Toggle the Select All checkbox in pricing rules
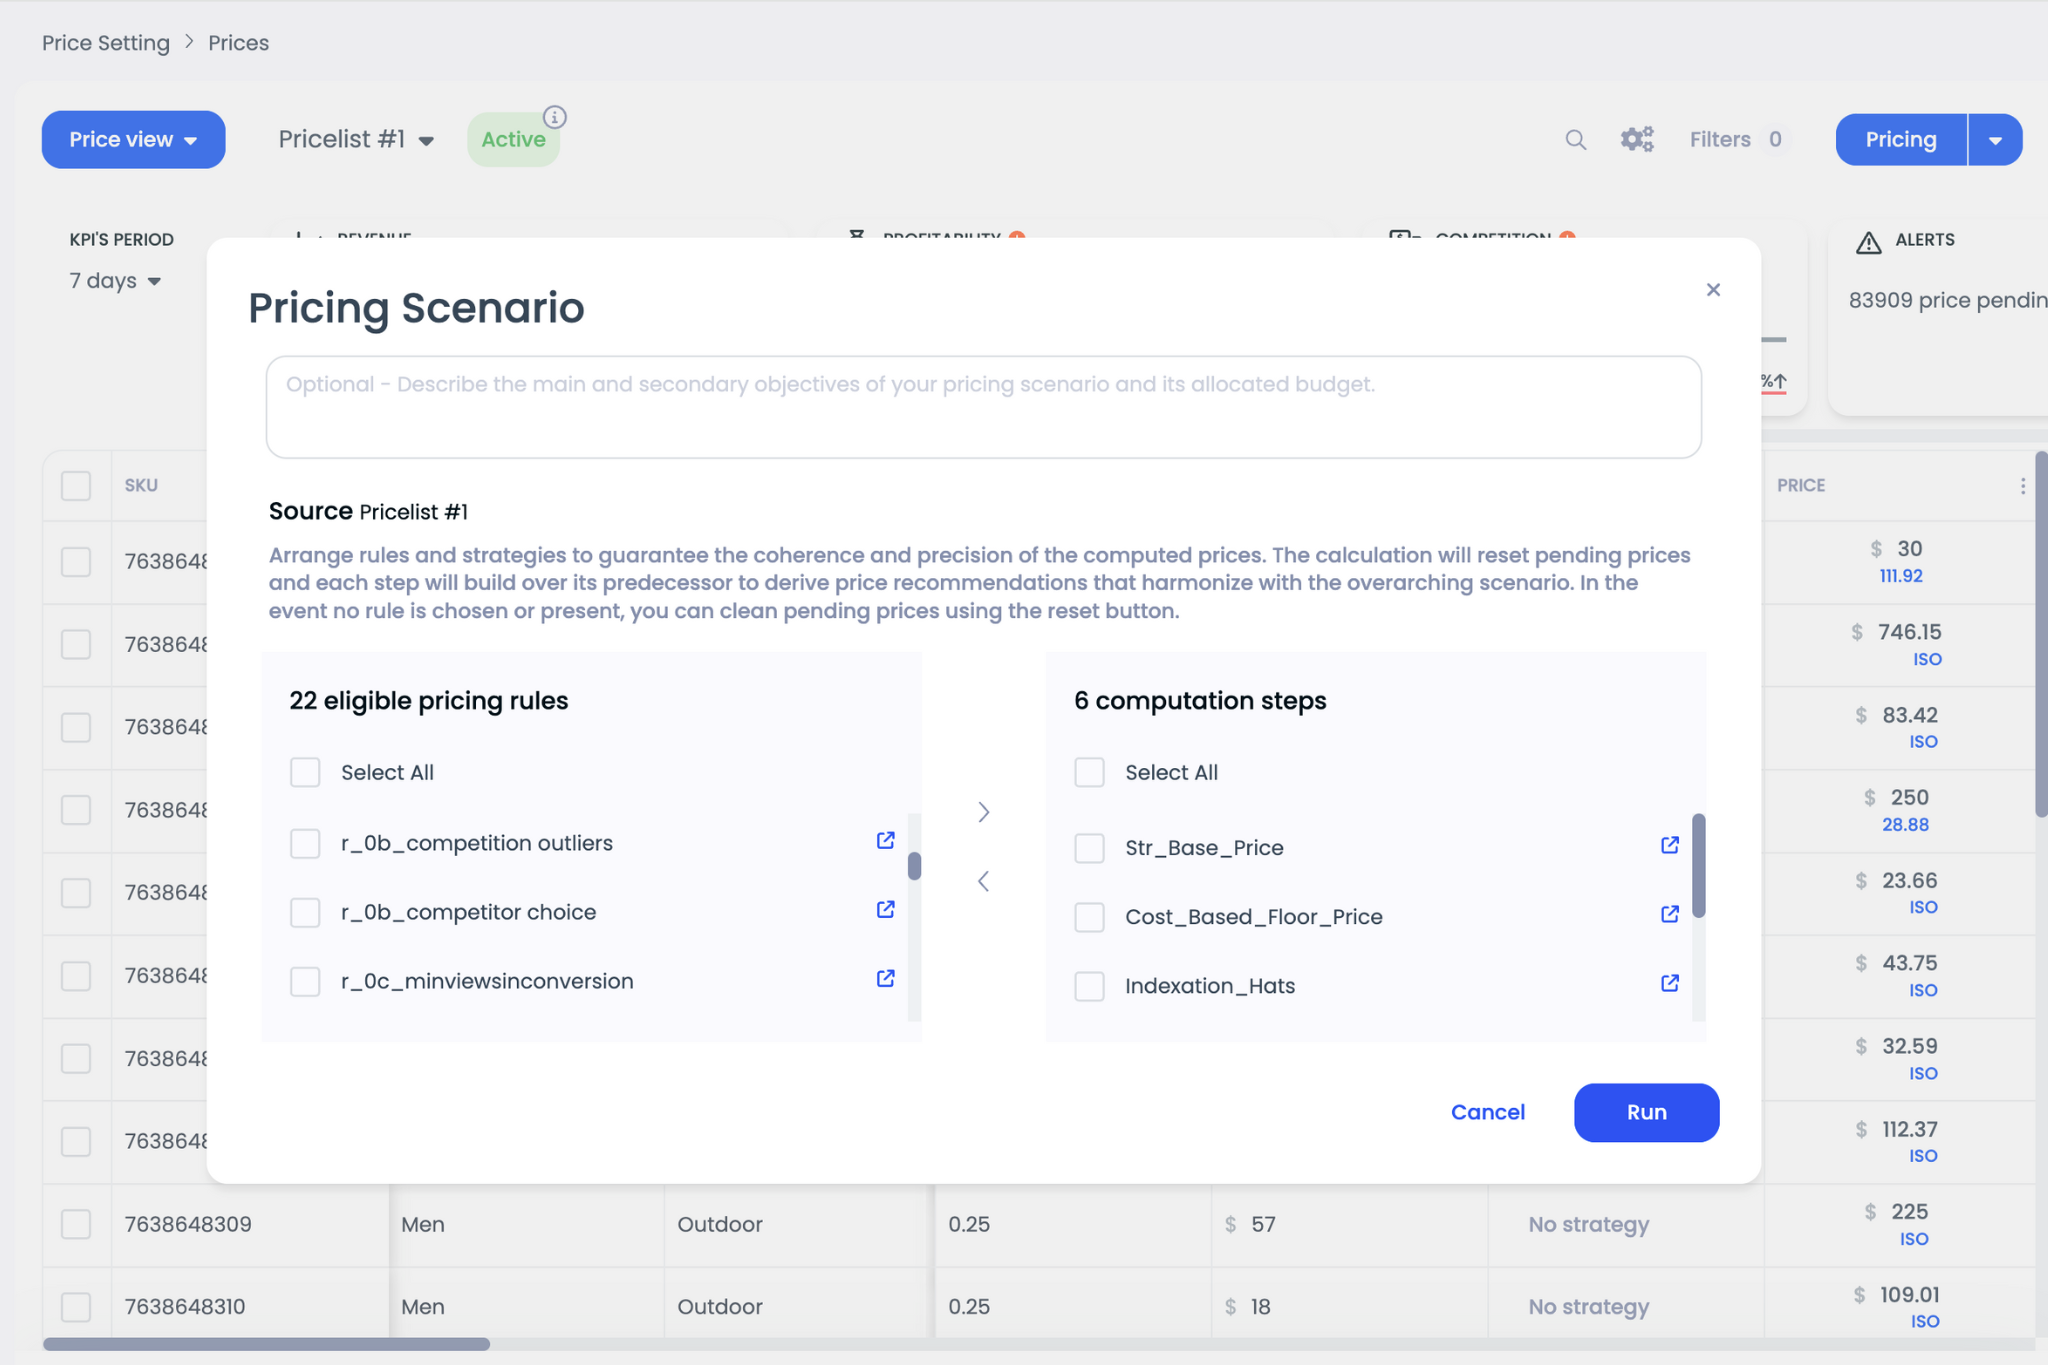The height and width of the screenshot is (1365, 2048). point(303,771)
